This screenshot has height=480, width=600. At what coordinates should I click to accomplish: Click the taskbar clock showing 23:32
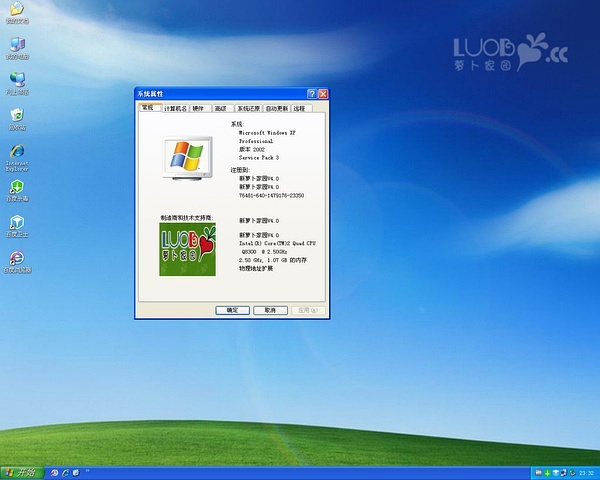pyautogui.click(x=584, y=472)
